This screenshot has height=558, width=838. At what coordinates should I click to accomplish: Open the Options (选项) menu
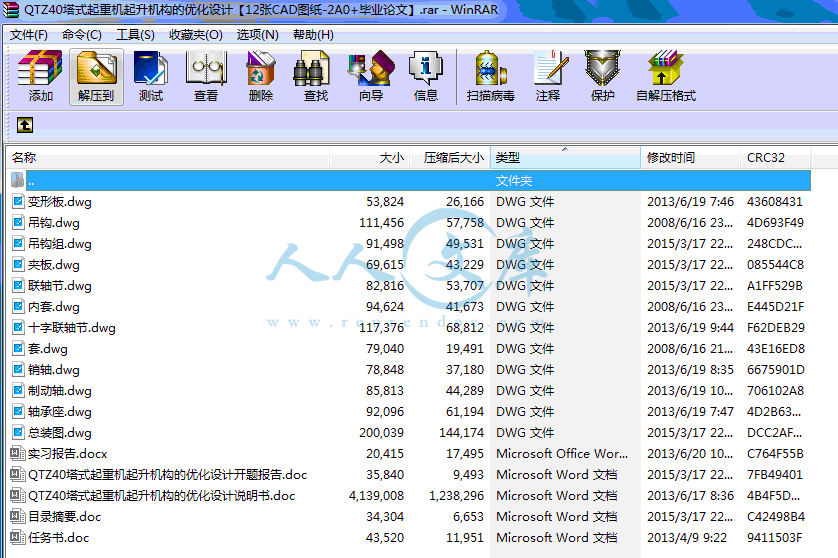click(258, 35)
